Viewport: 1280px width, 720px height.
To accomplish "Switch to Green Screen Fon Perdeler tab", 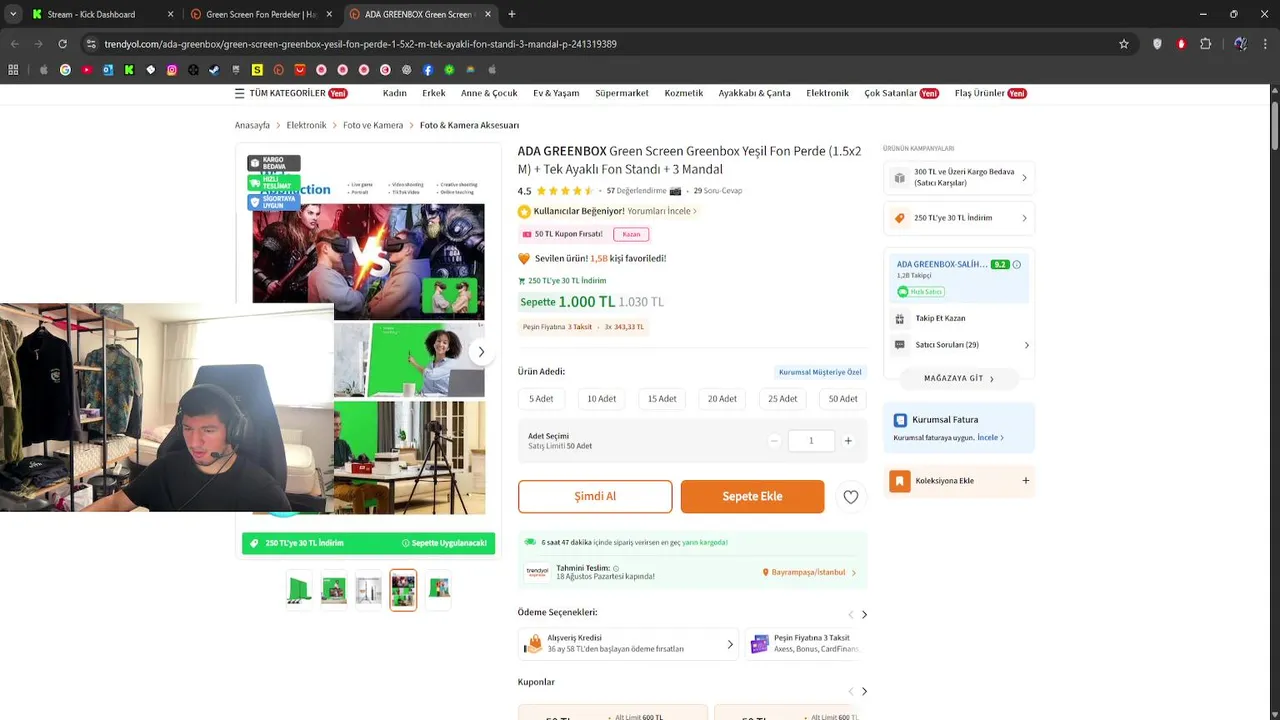I will point(260,14).
